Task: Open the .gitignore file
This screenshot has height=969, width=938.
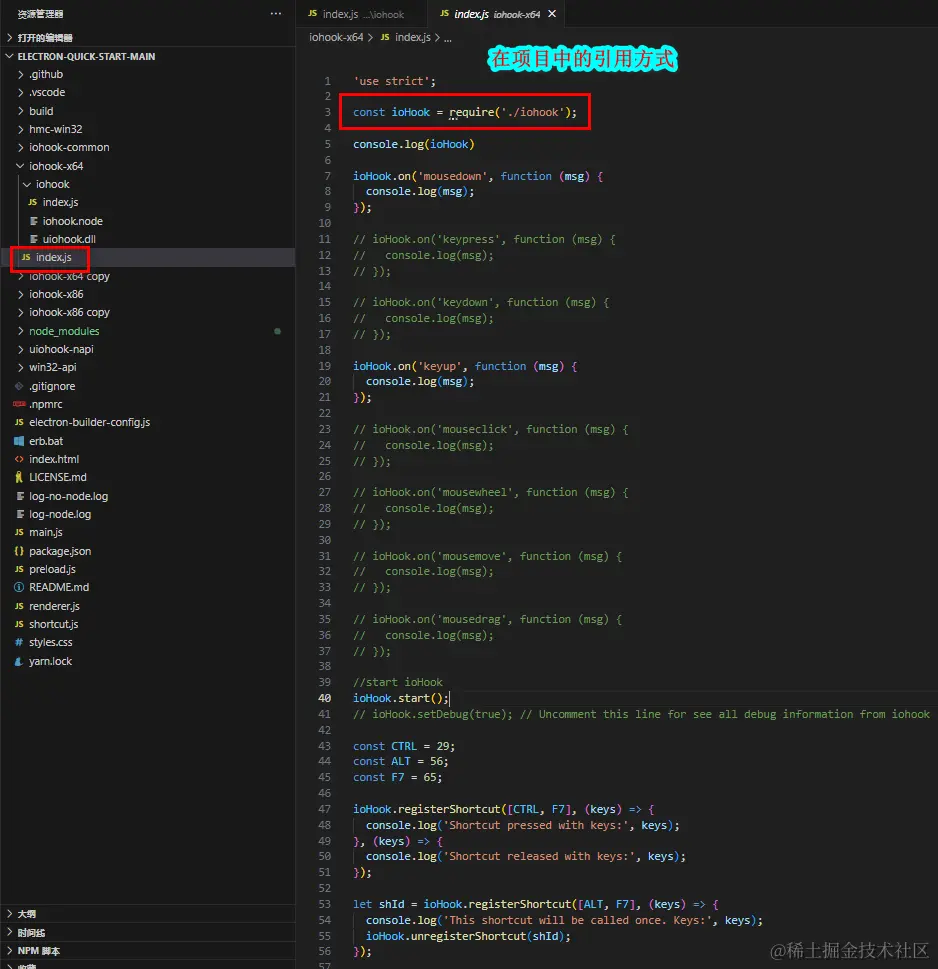Action: coord(148,386)
